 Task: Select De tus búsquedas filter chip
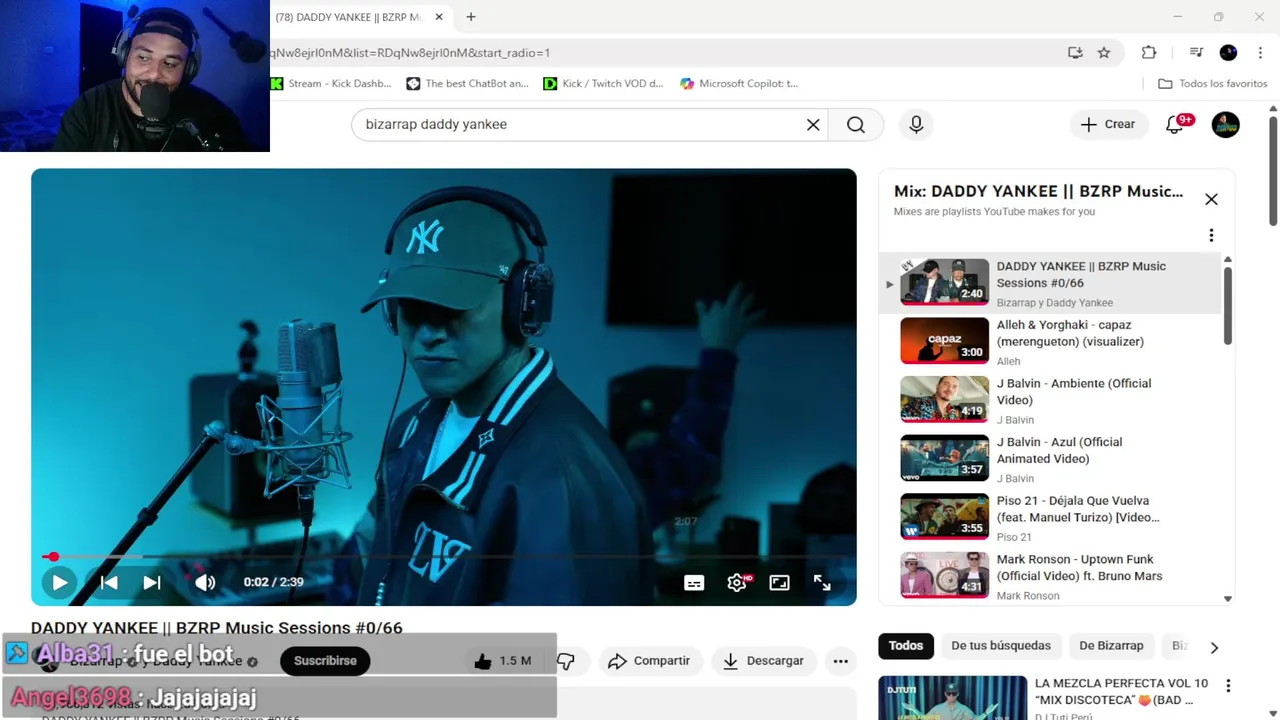1001,646
